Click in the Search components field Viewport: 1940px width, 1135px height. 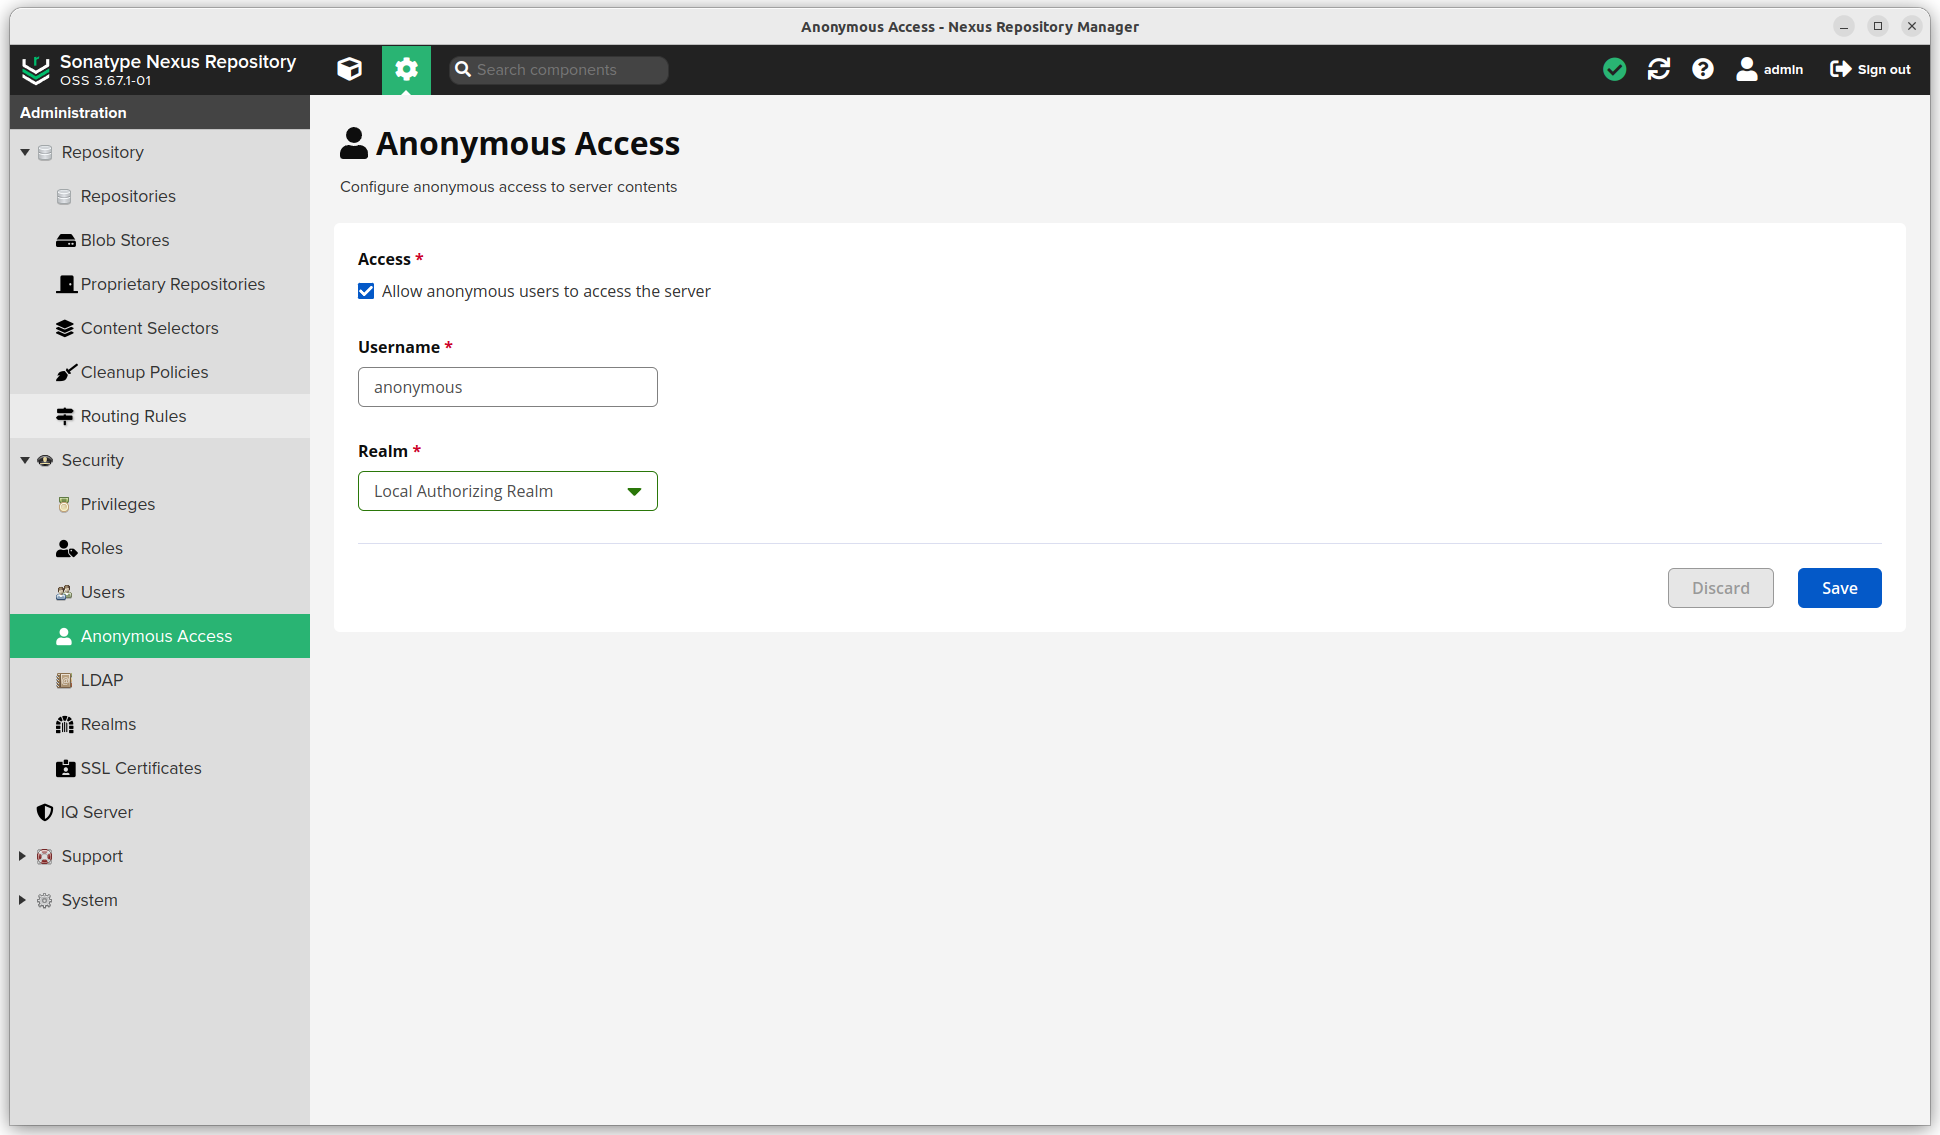click(x=558, y=70)
